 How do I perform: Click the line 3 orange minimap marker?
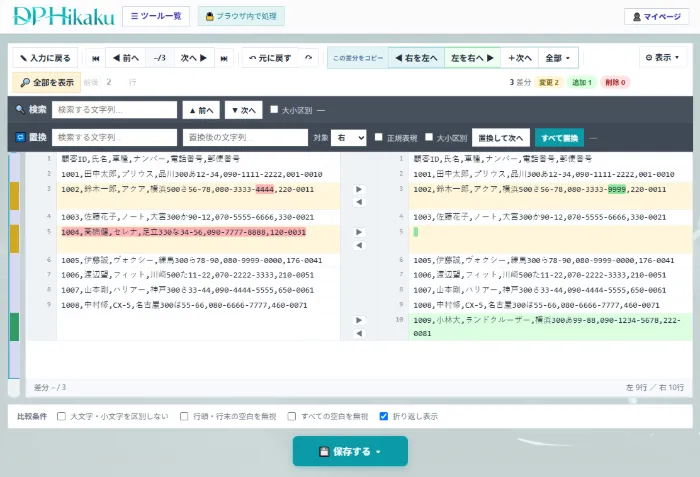(14, 196)
